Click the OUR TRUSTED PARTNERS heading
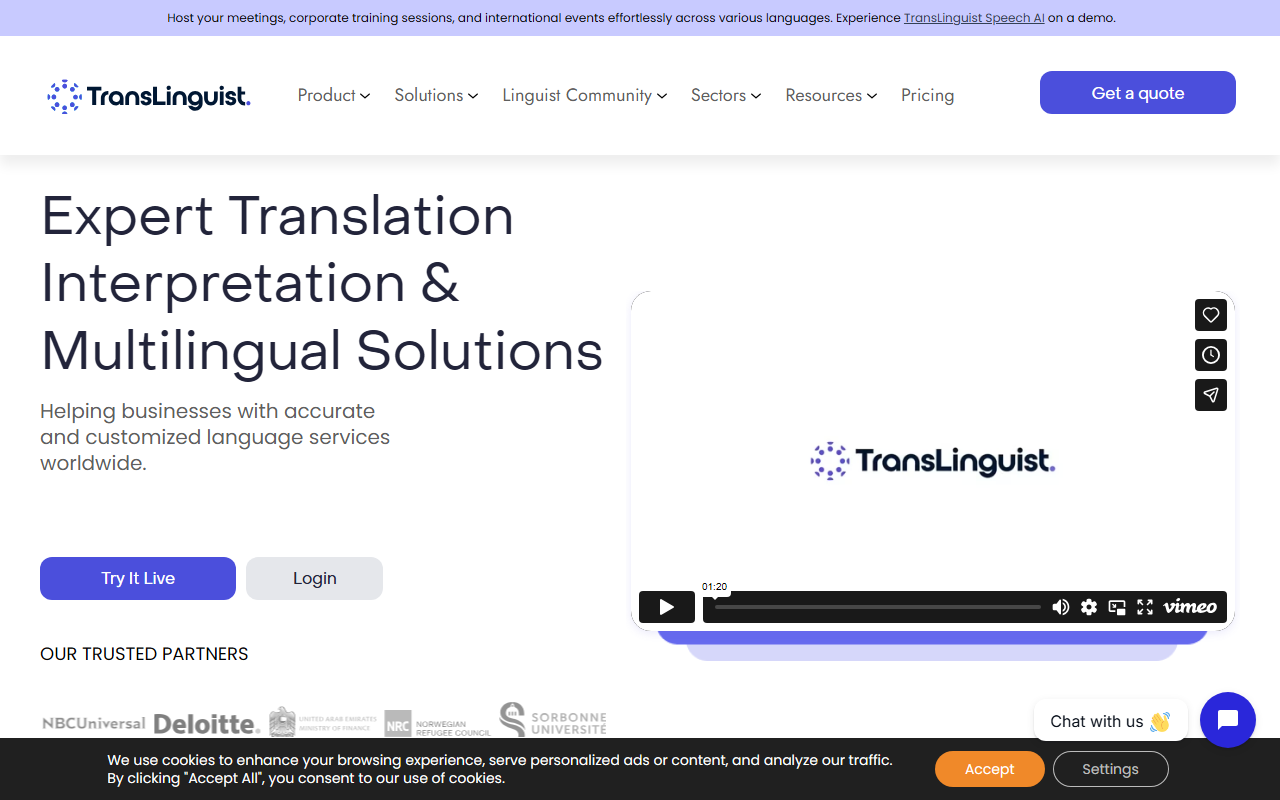Viewport: 1280px width, 800px height. coord(144,654)
